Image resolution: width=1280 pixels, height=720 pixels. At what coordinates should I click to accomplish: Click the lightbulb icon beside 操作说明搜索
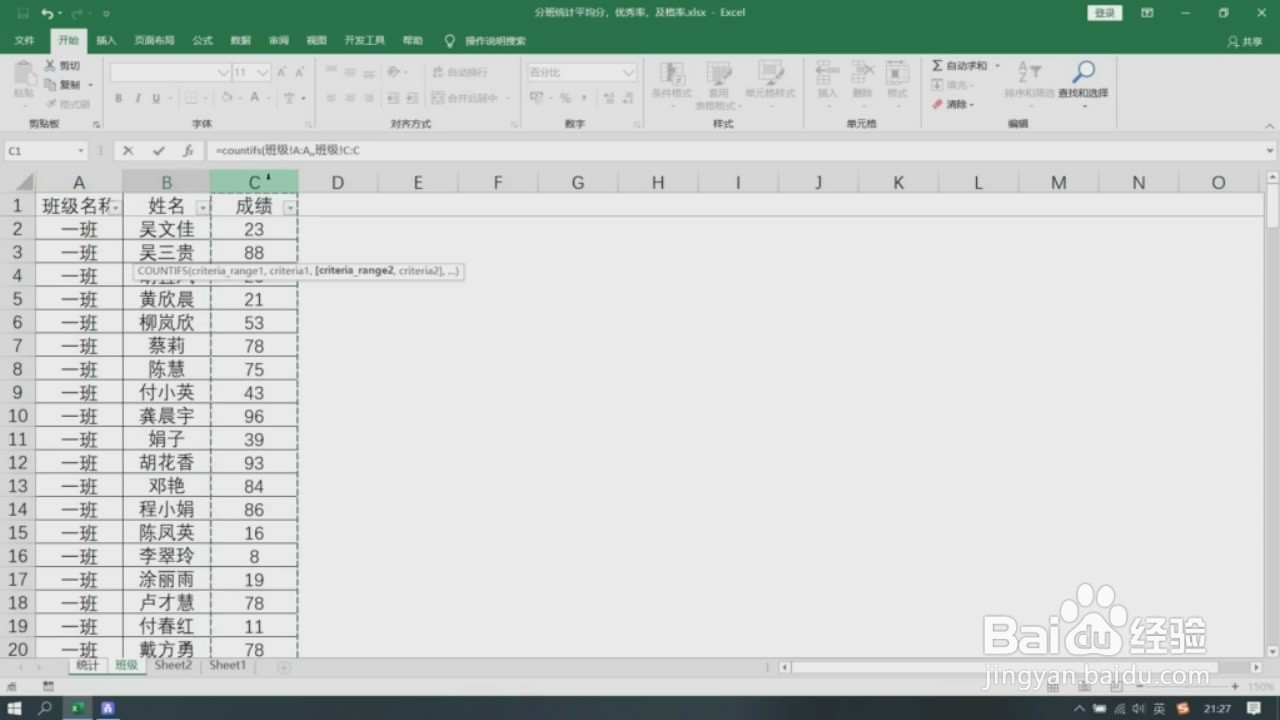tap(449, 41)
